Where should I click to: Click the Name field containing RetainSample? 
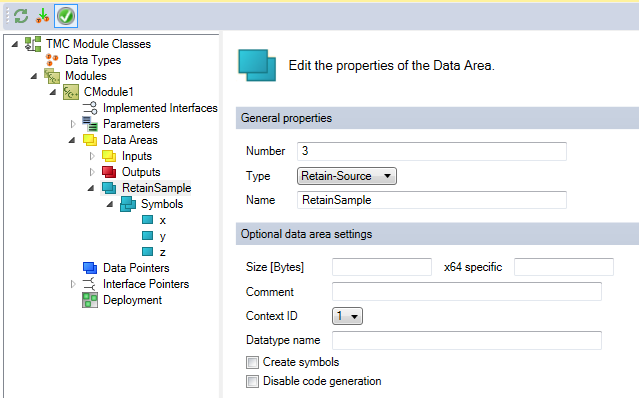432,200
